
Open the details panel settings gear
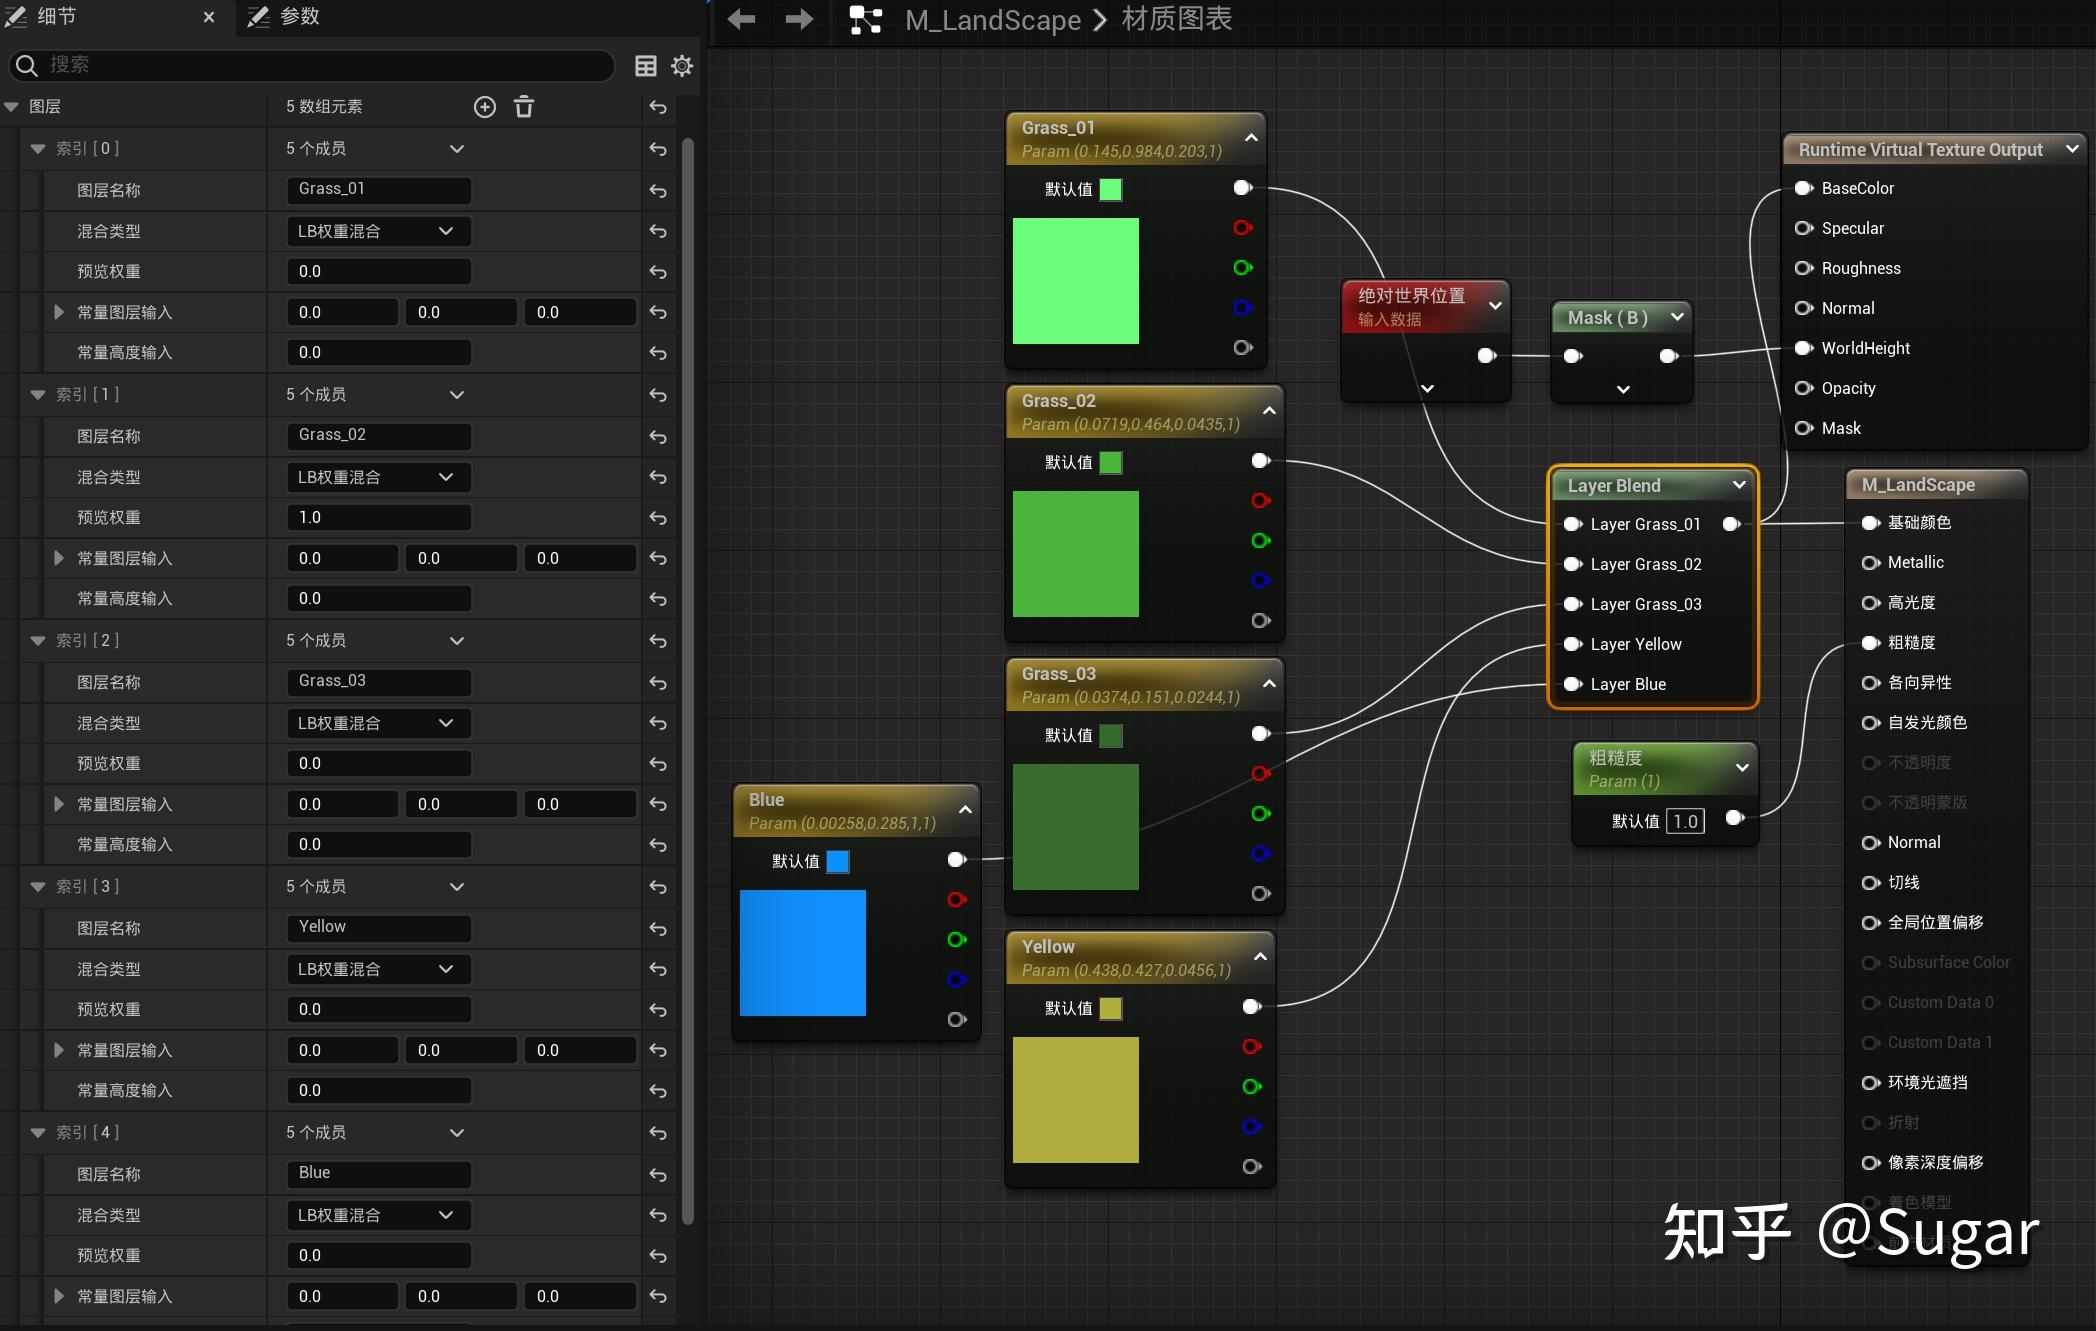point(682,66)
